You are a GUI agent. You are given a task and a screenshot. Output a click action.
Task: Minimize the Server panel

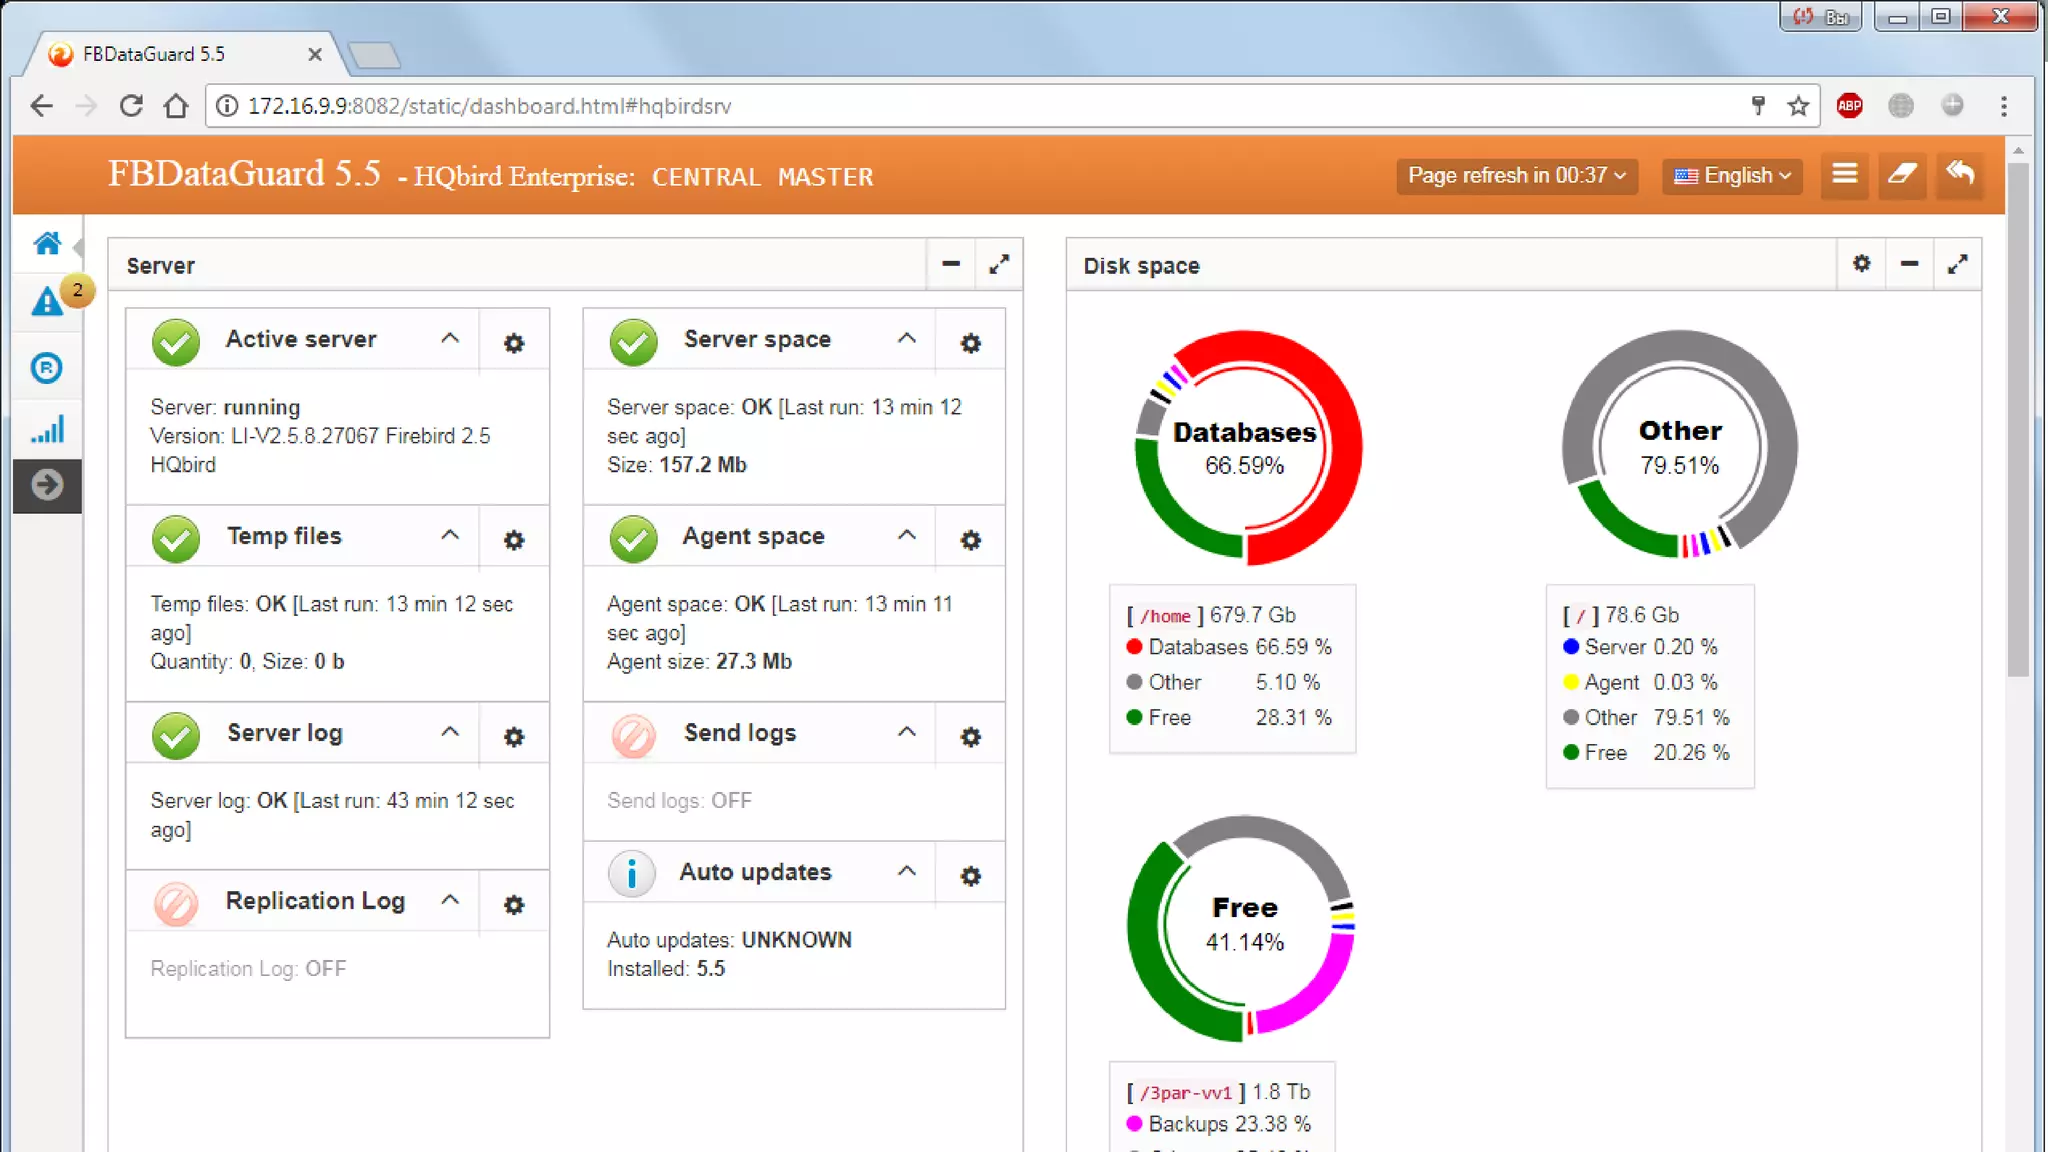pyautogui.click(x=951, y=264)
